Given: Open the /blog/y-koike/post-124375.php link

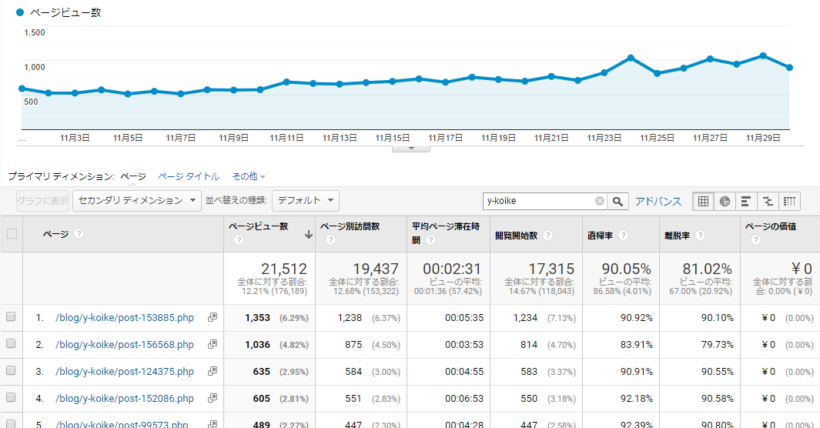Looking at the screenshot, I should (124, 371).
